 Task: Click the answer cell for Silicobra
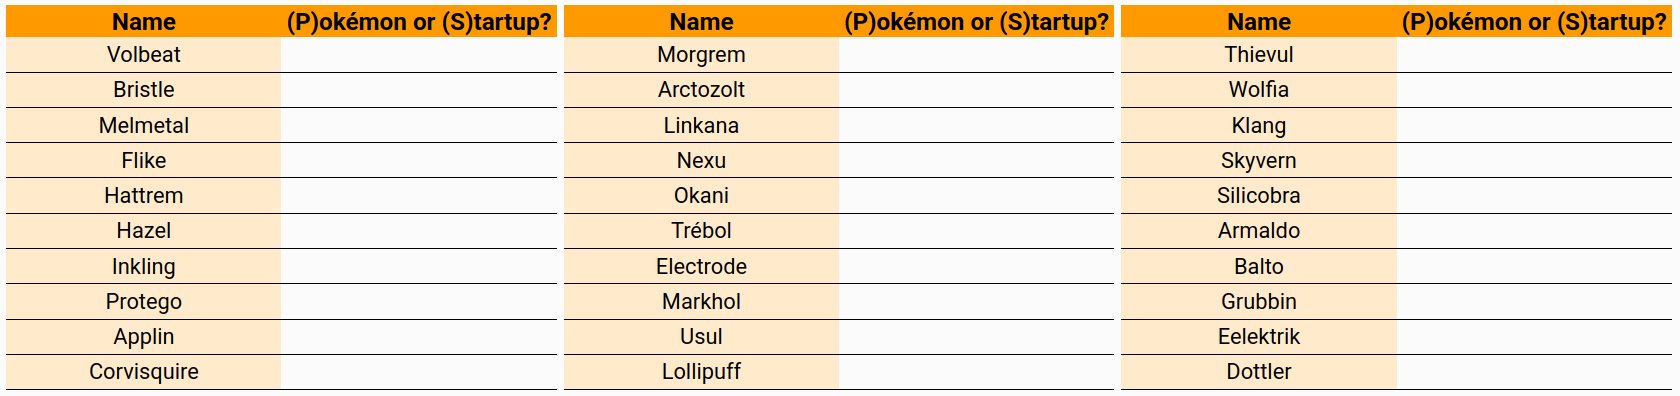[1534, 196]
